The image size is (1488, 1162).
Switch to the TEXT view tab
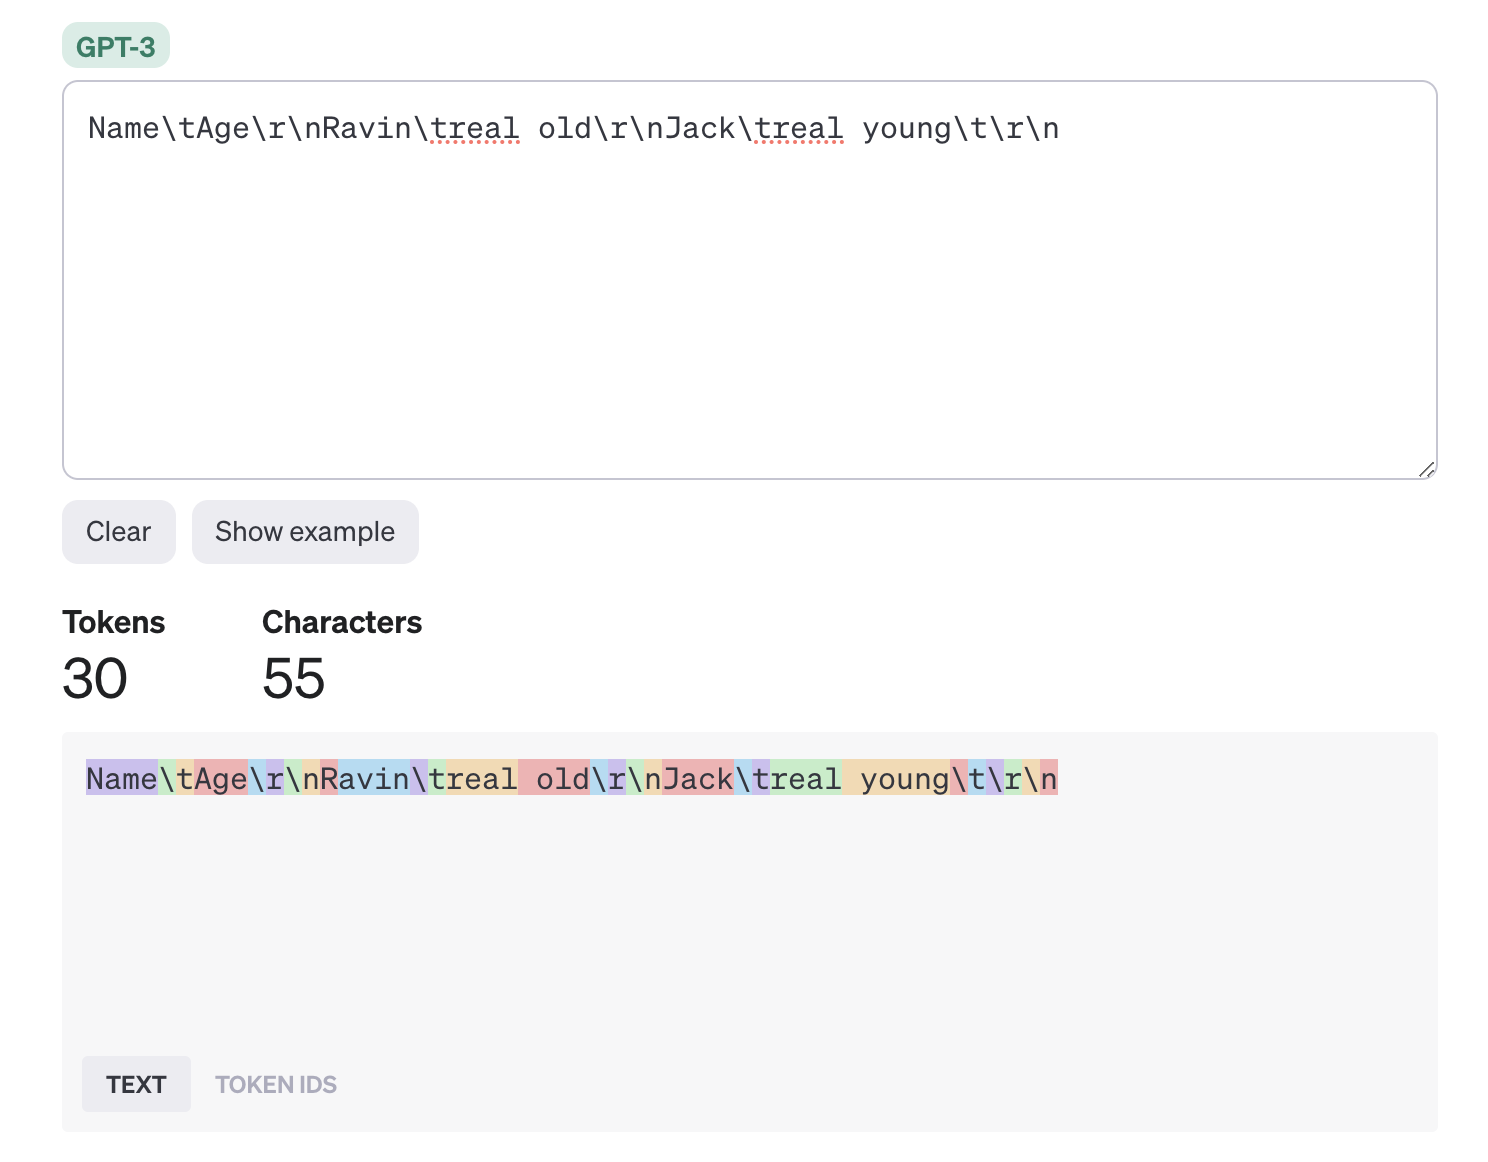click(136, 1084)
